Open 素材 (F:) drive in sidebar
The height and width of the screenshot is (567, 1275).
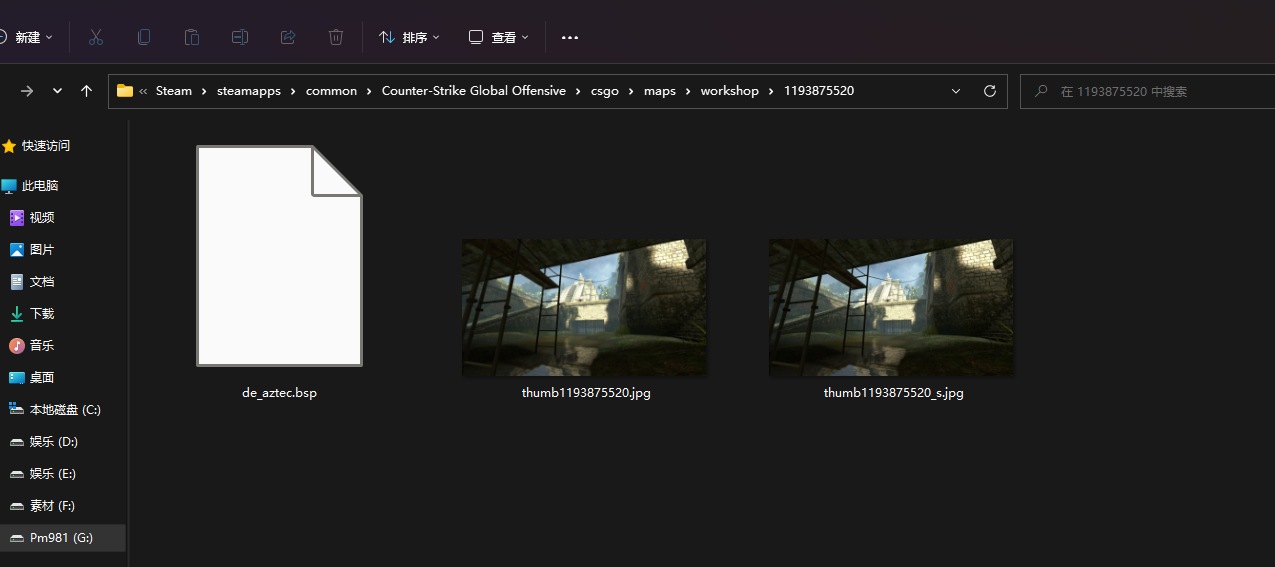[53, 506]
